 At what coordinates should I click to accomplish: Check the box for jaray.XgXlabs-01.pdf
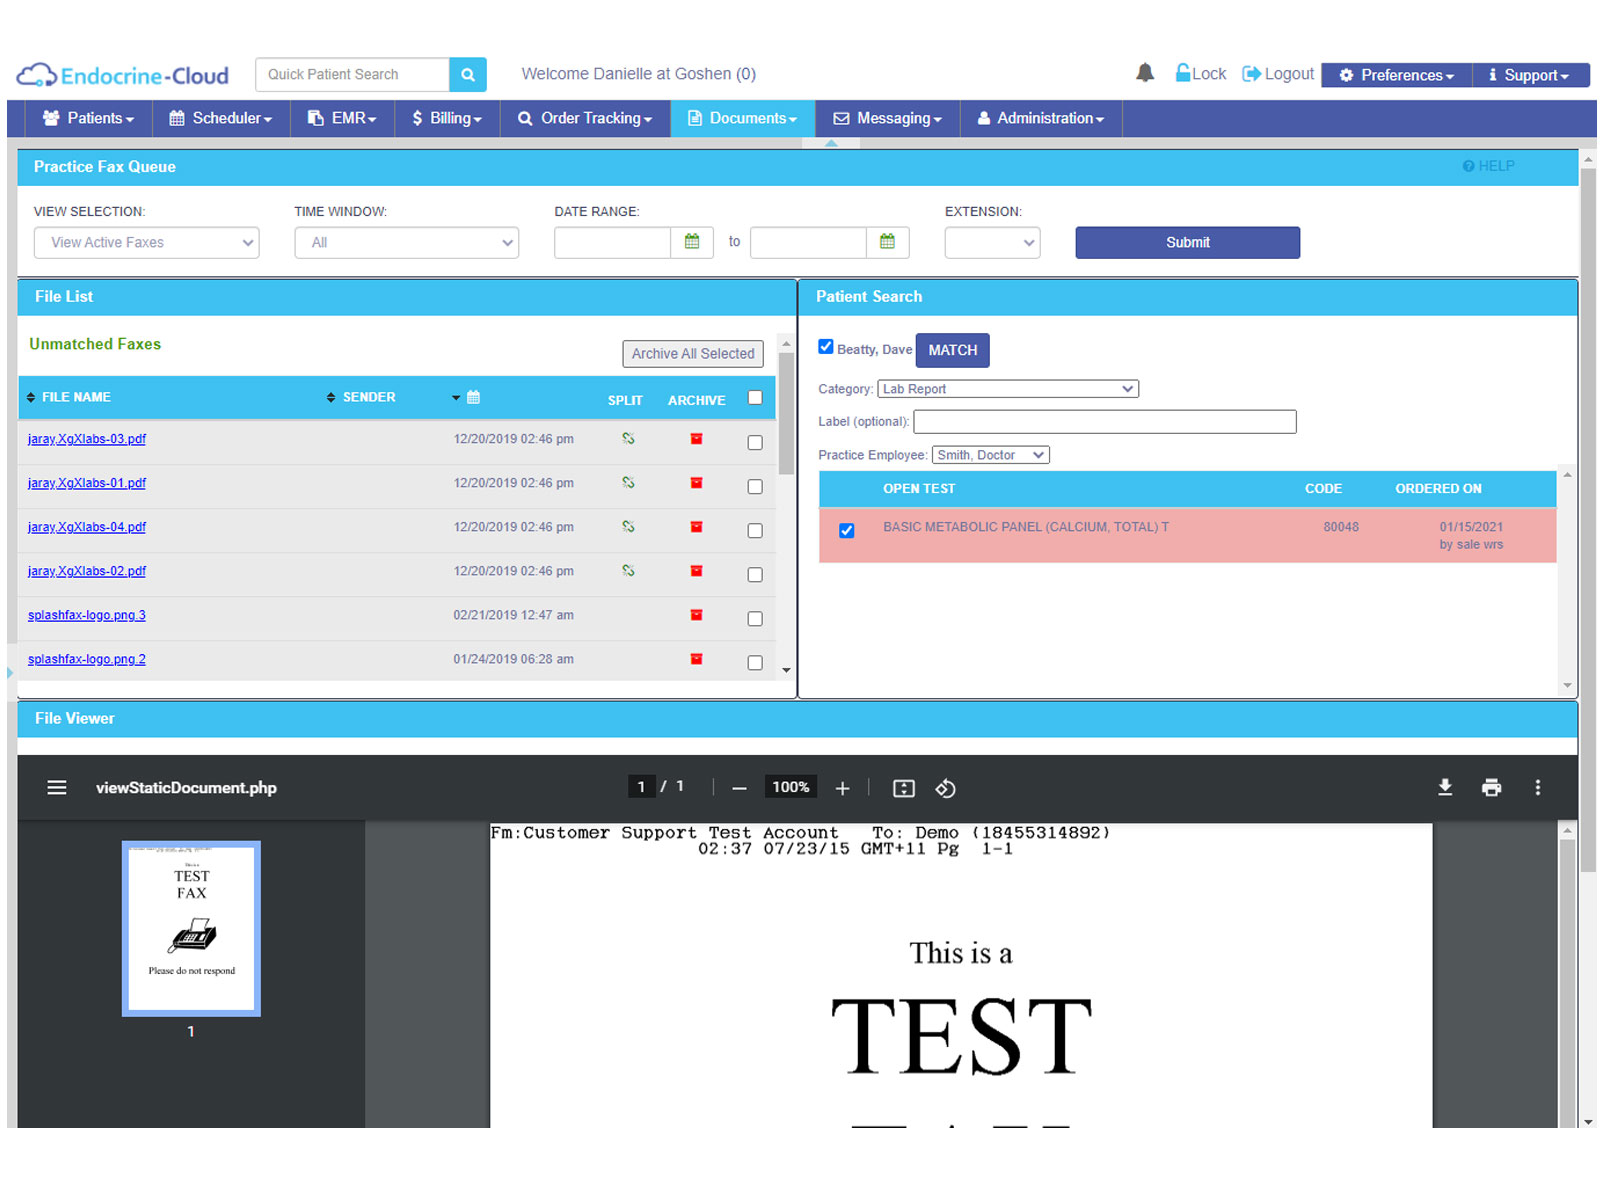tap(755, 487)
